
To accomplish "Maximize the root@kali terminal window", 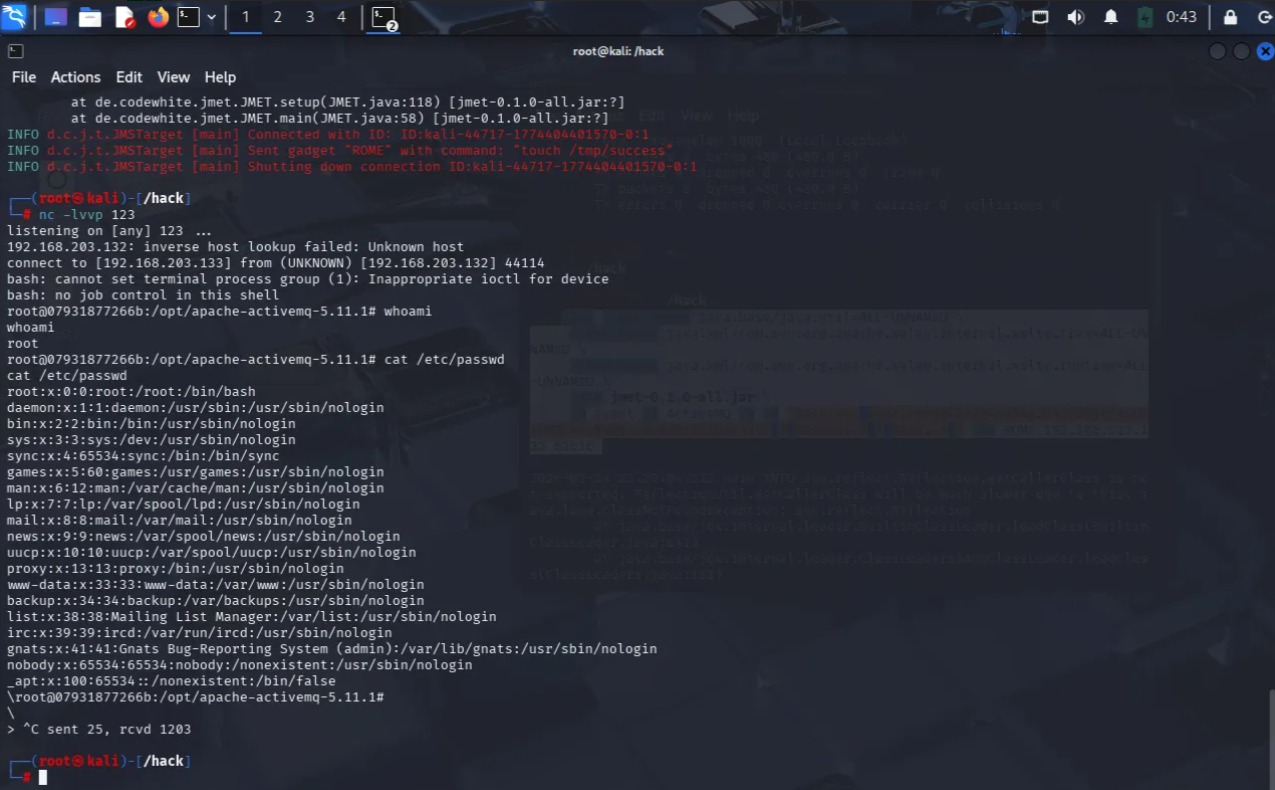I will point(1241,51).
